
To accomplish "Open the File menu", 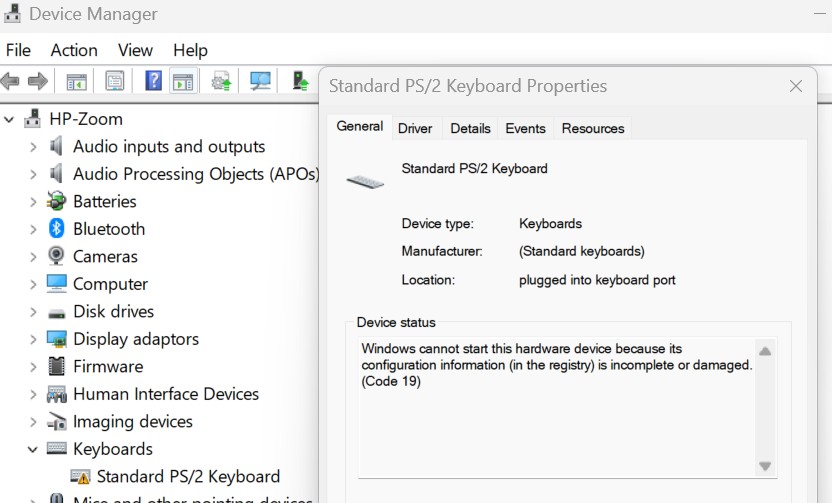I will [19, 50].
